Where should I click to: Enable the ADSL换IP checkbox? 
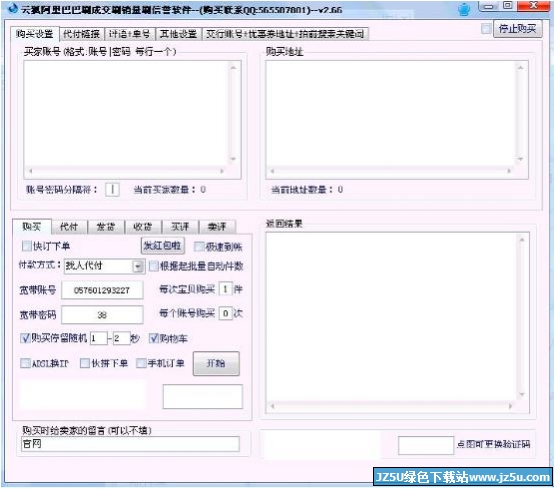25,363
